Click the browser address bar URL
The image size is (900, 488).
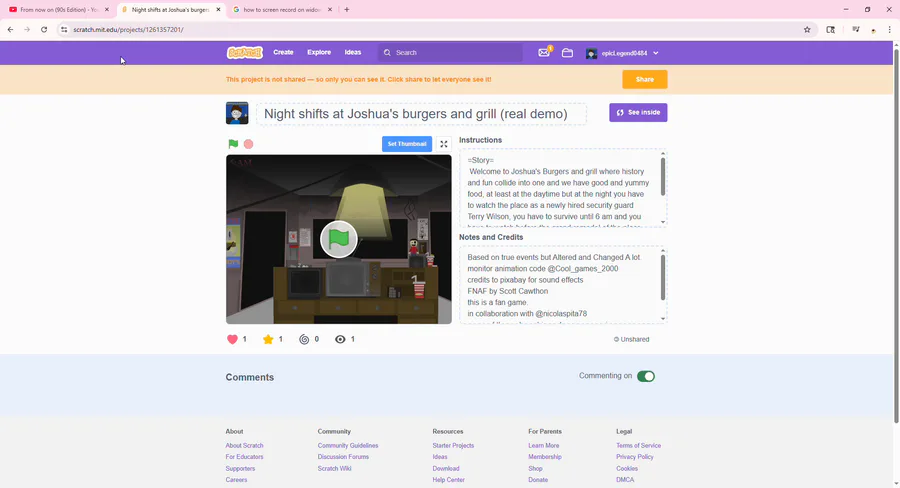(x=129, y=29)
